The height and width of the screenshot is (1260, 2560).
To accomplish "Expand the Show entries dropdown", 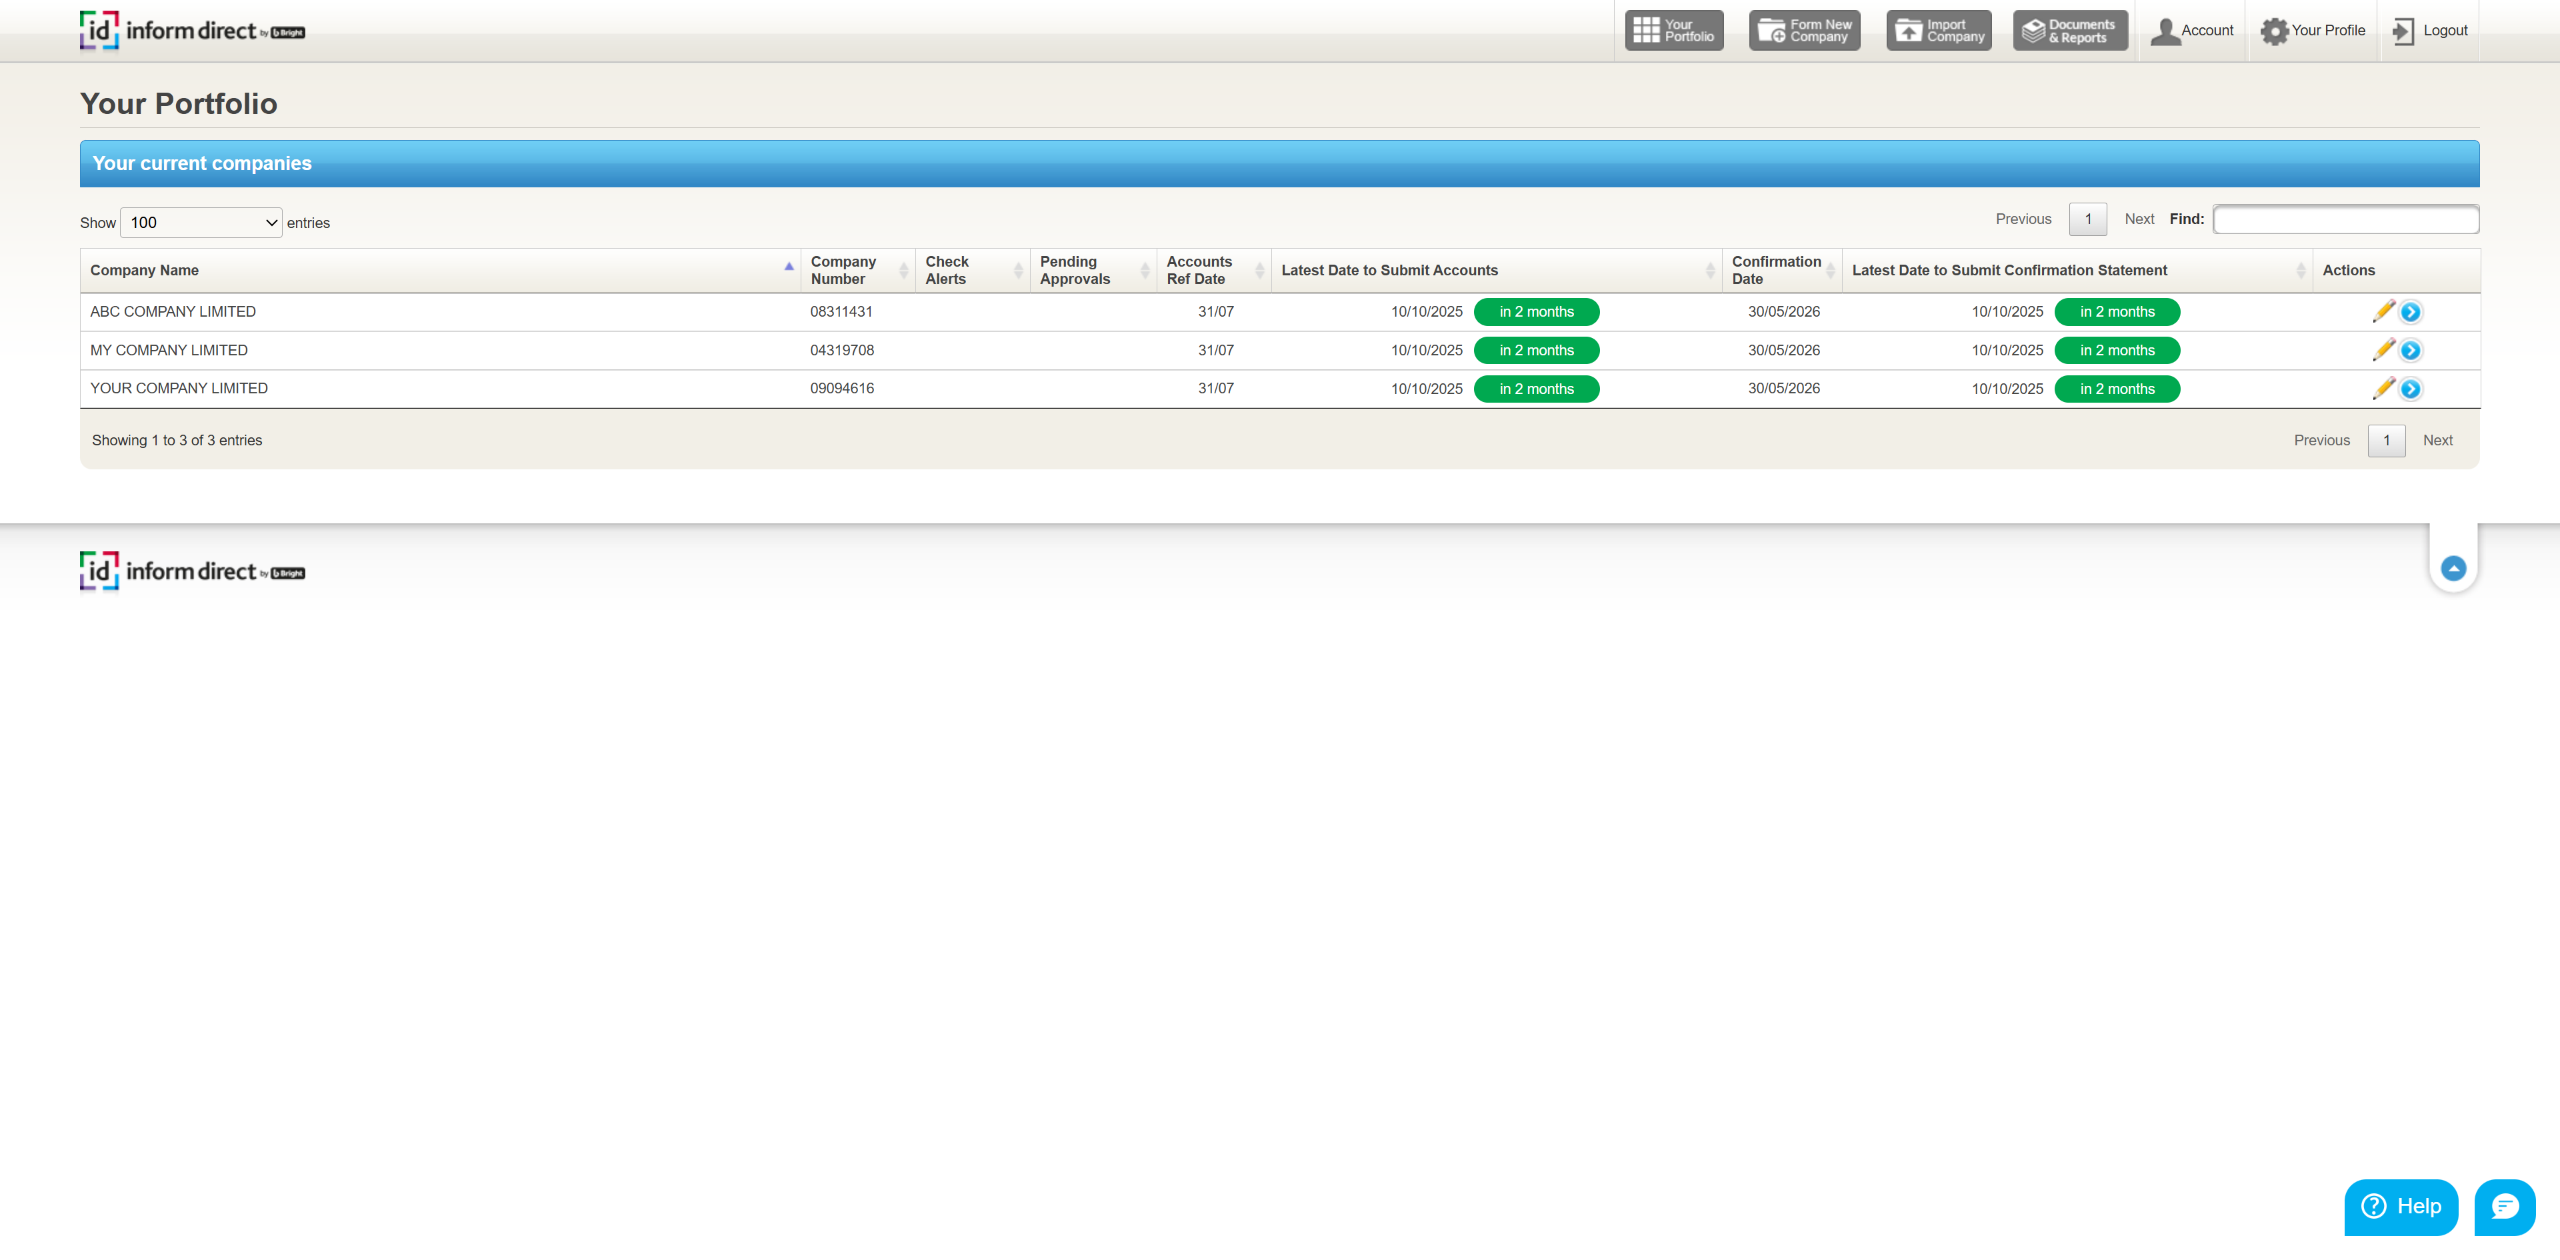I will click(201, 222).
